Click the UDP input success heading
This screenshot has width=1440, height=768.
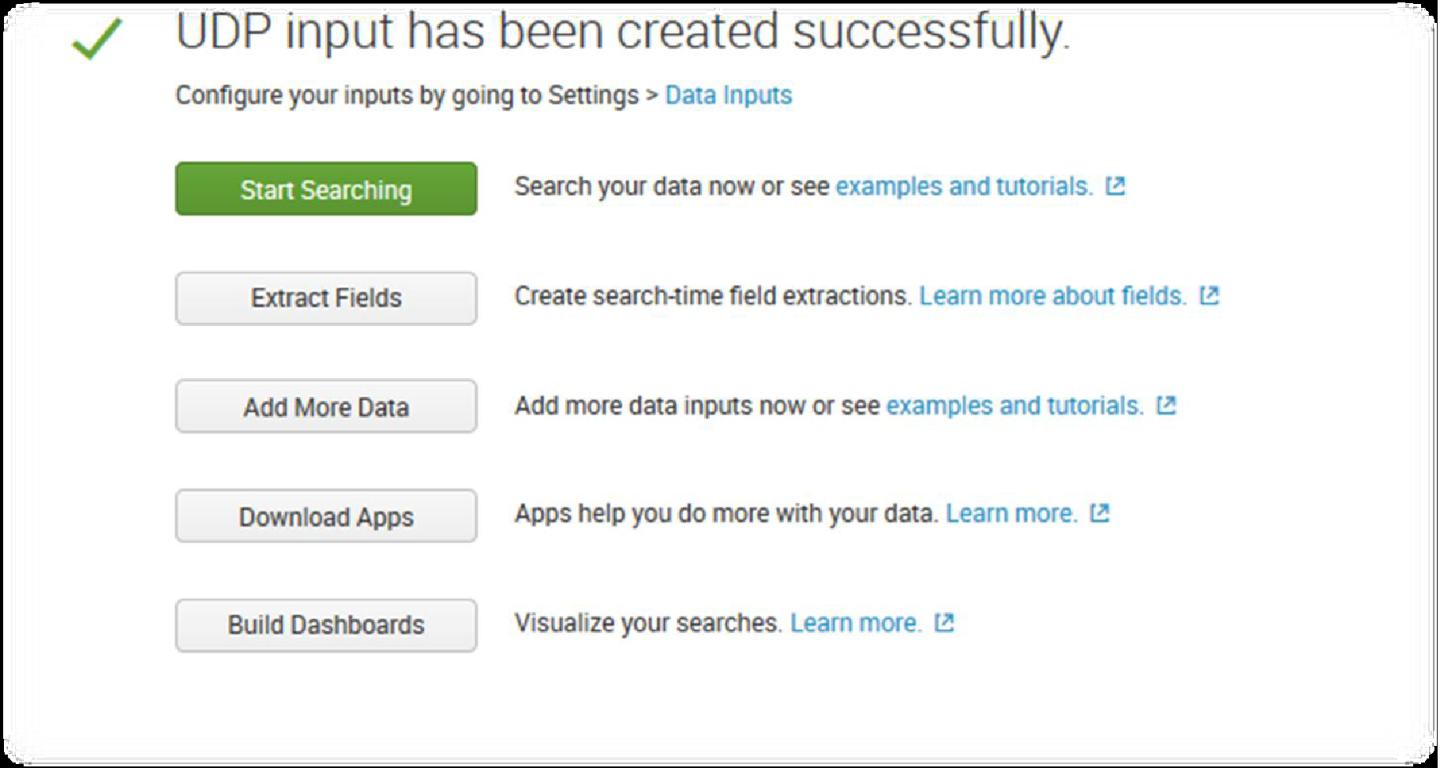625,32
